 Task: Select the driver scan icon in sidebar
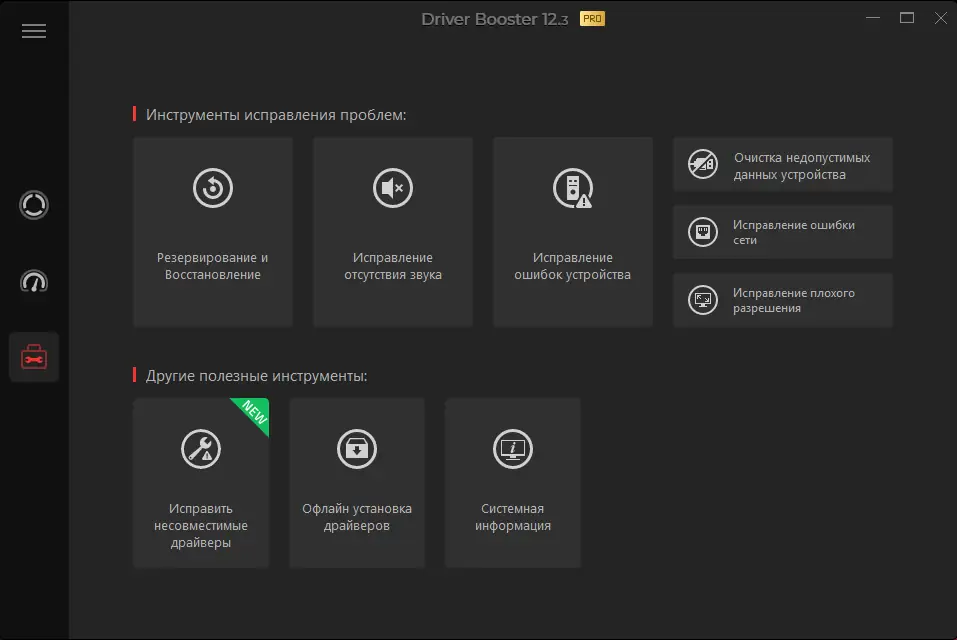point(34,204)
